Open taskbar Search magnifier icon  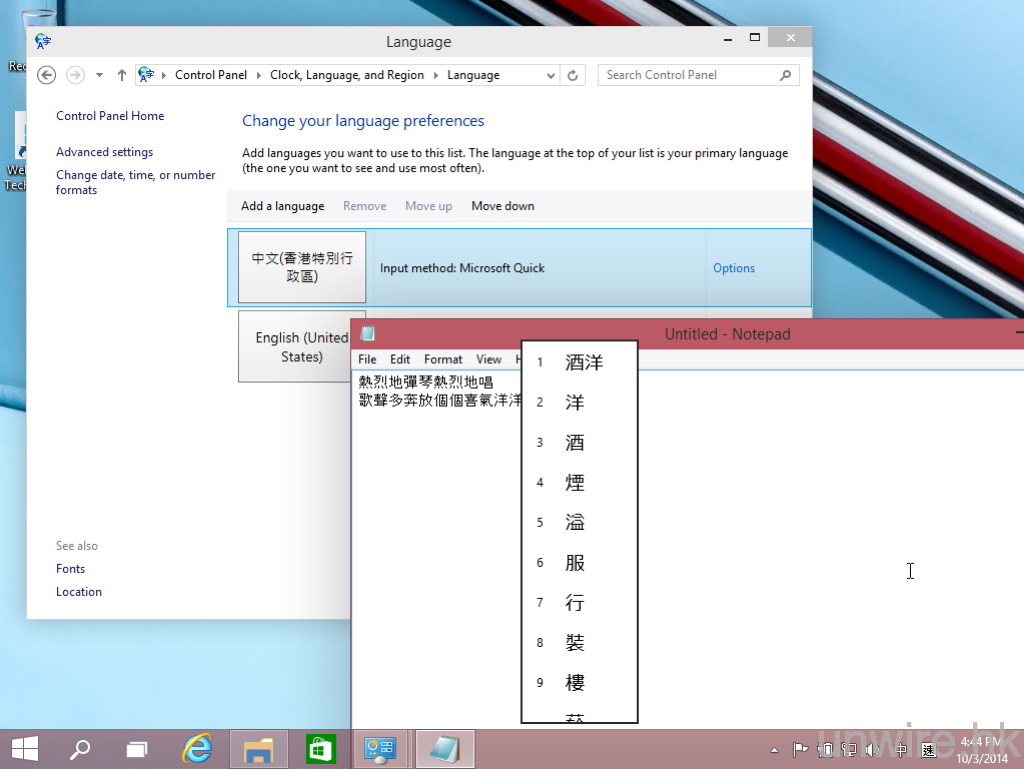tap(80, 748)
